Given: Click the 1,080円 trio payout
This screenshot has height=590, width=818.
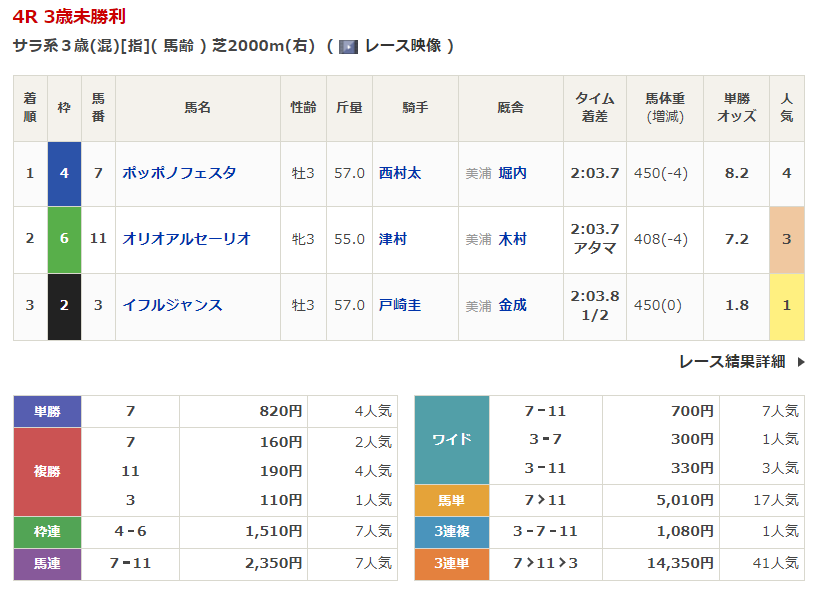Looking at the screenshot, I should tap(685, 532).
